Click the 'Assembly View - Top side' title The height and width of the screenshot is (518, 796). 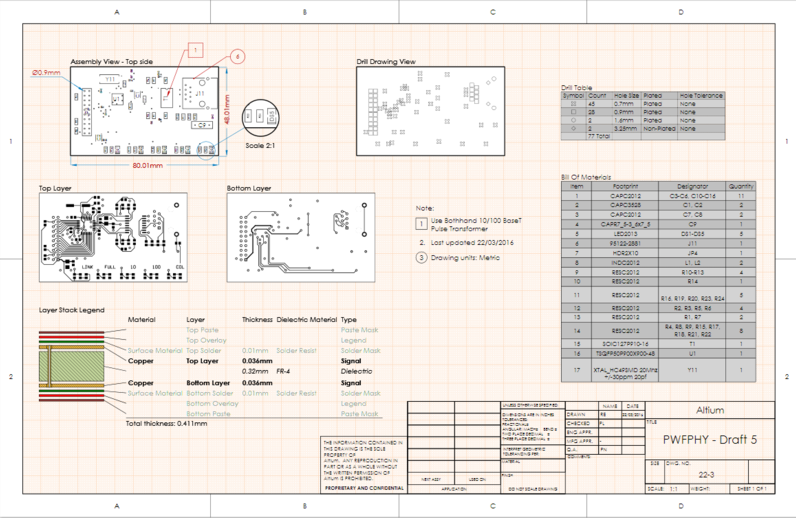coord(112,61)
